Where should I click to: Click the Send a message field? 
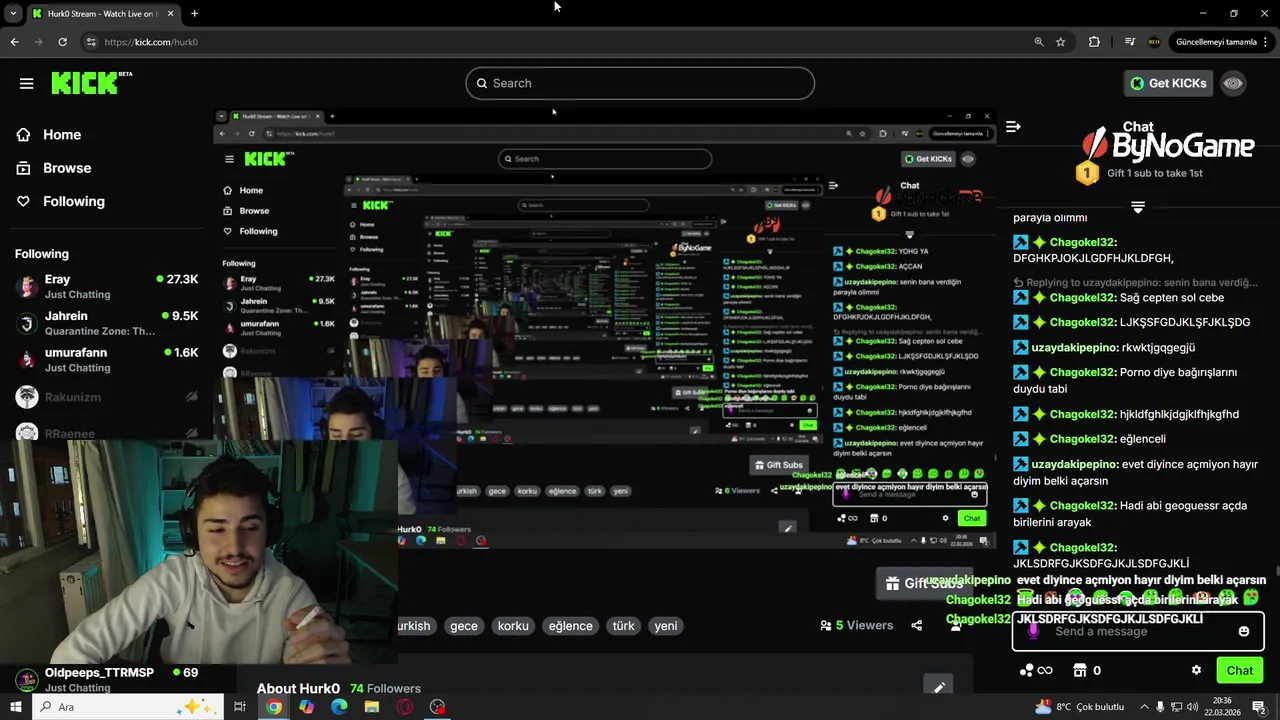click(1138, 632)
